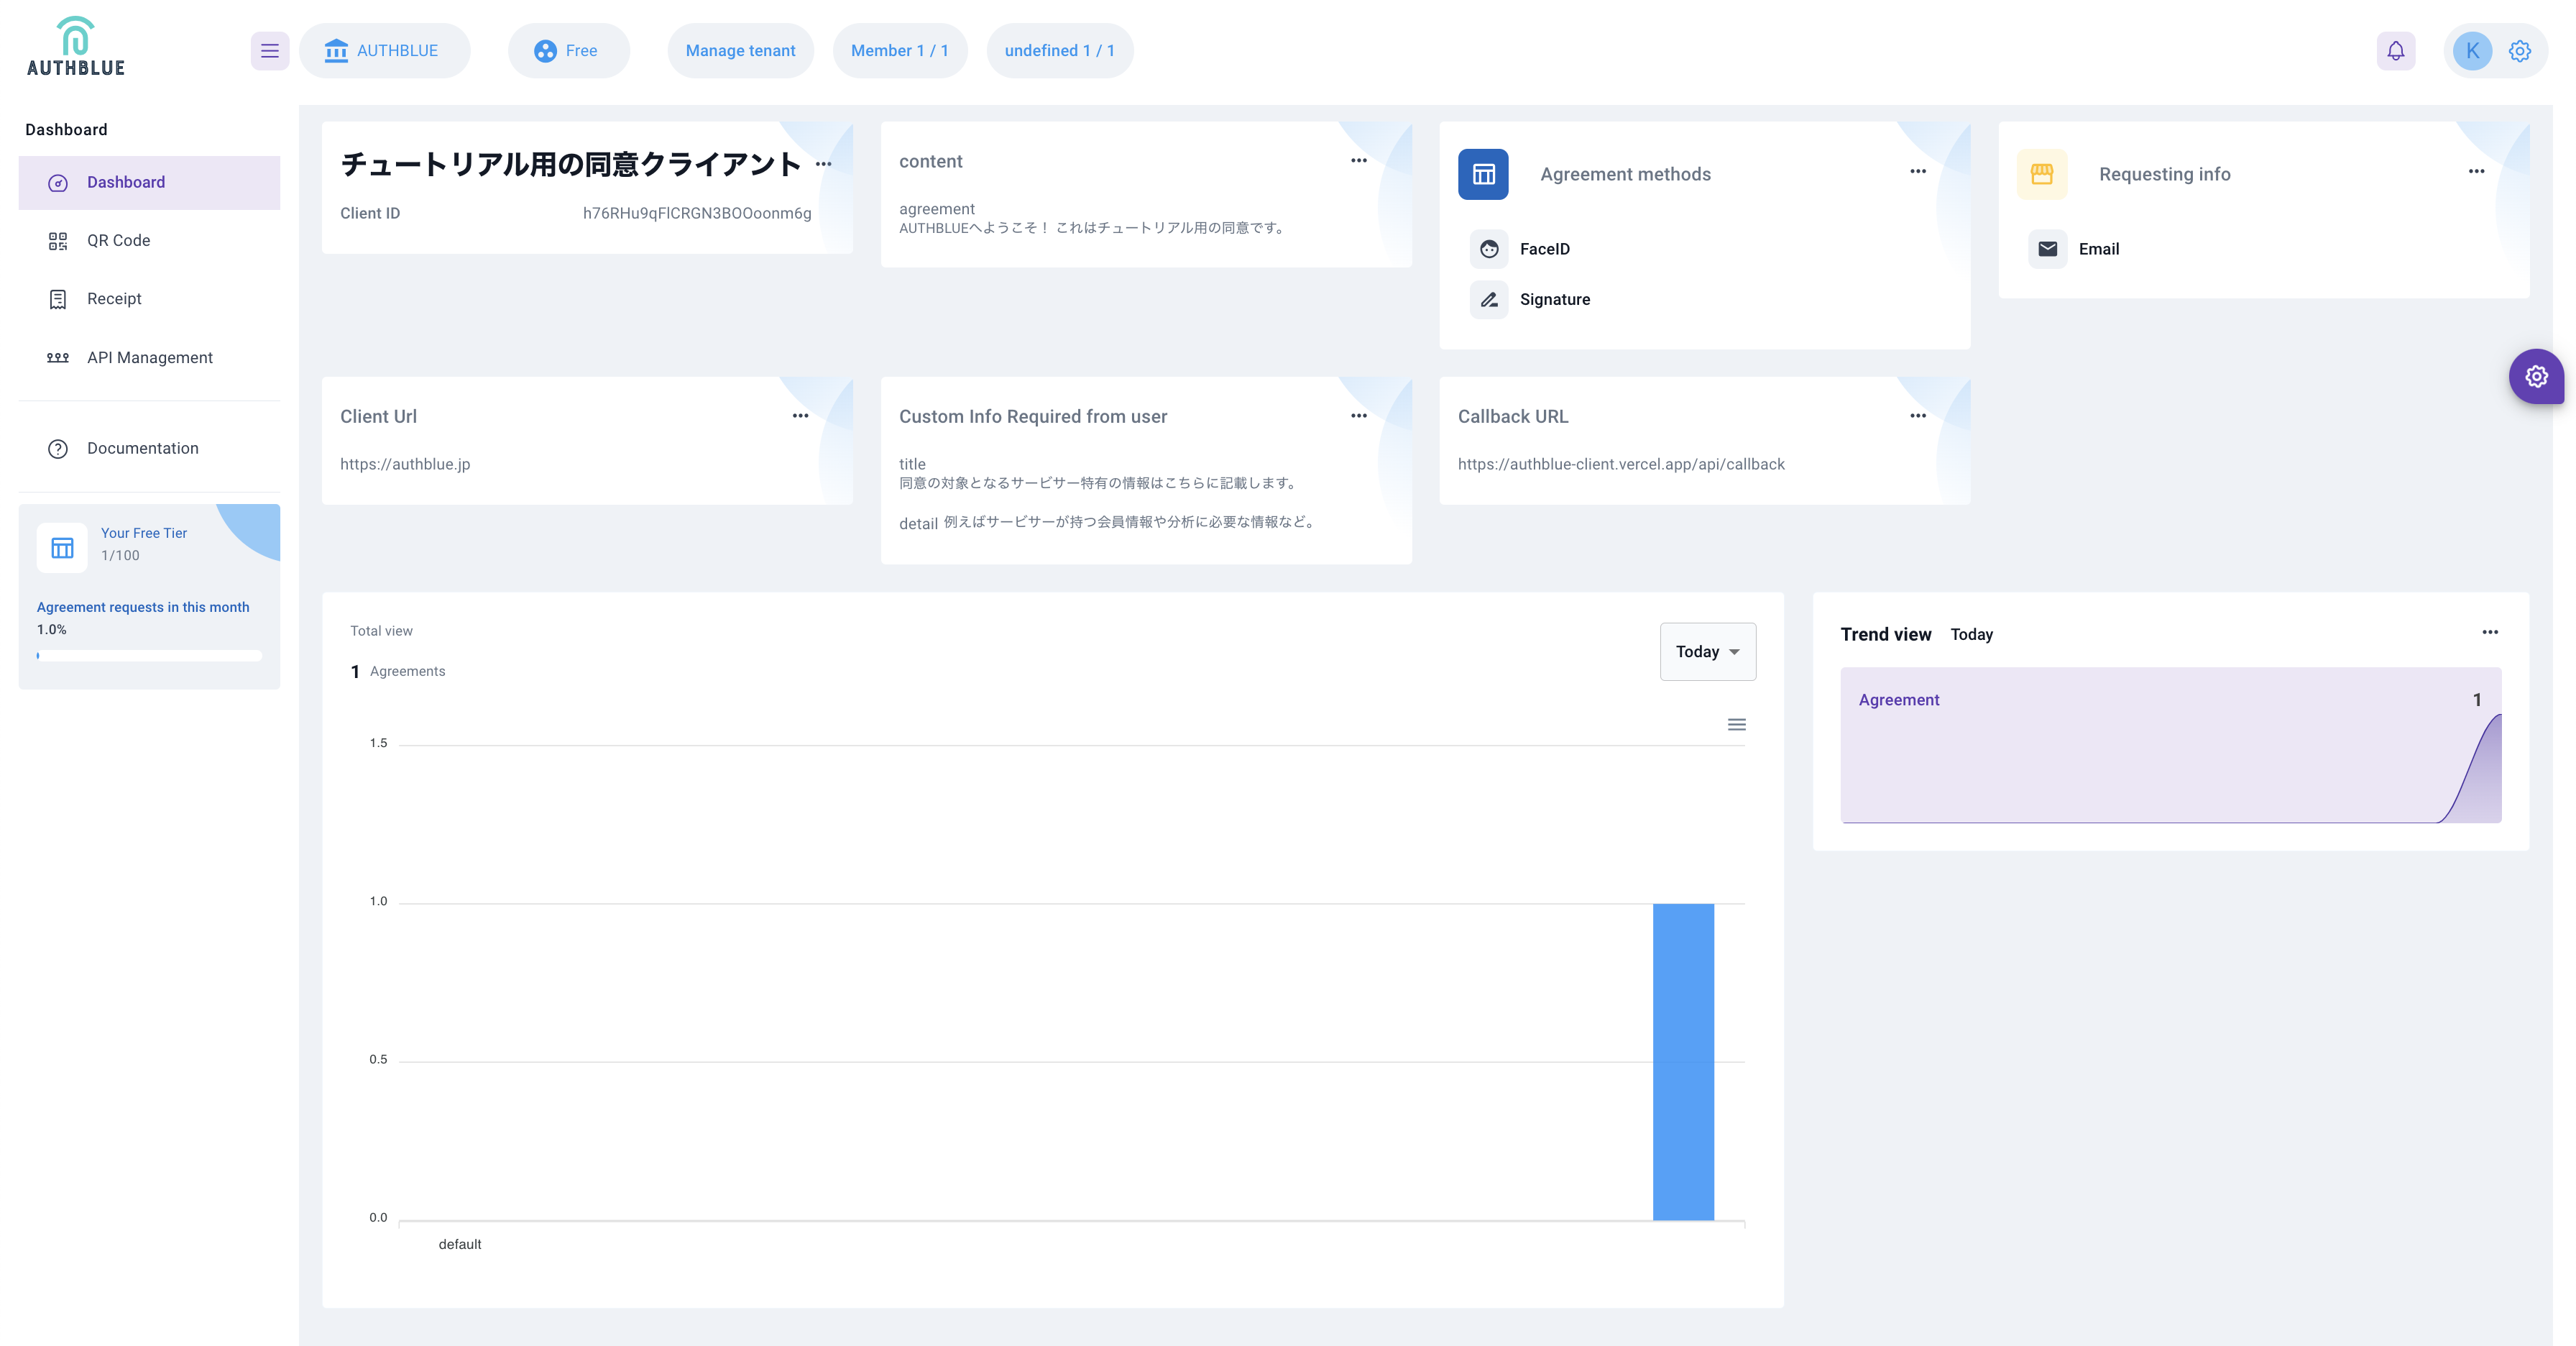Open options menu of Callback URL card
This screenshot has height=1346, width=2576.
pyautogui.click(x=1917, y=415)
